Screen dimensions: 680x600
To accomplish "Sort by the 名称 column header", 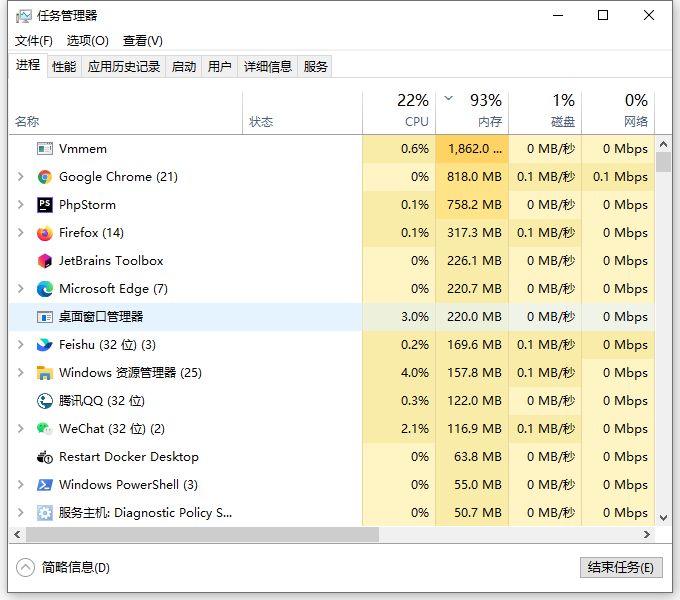I will (x=125, y=113).
